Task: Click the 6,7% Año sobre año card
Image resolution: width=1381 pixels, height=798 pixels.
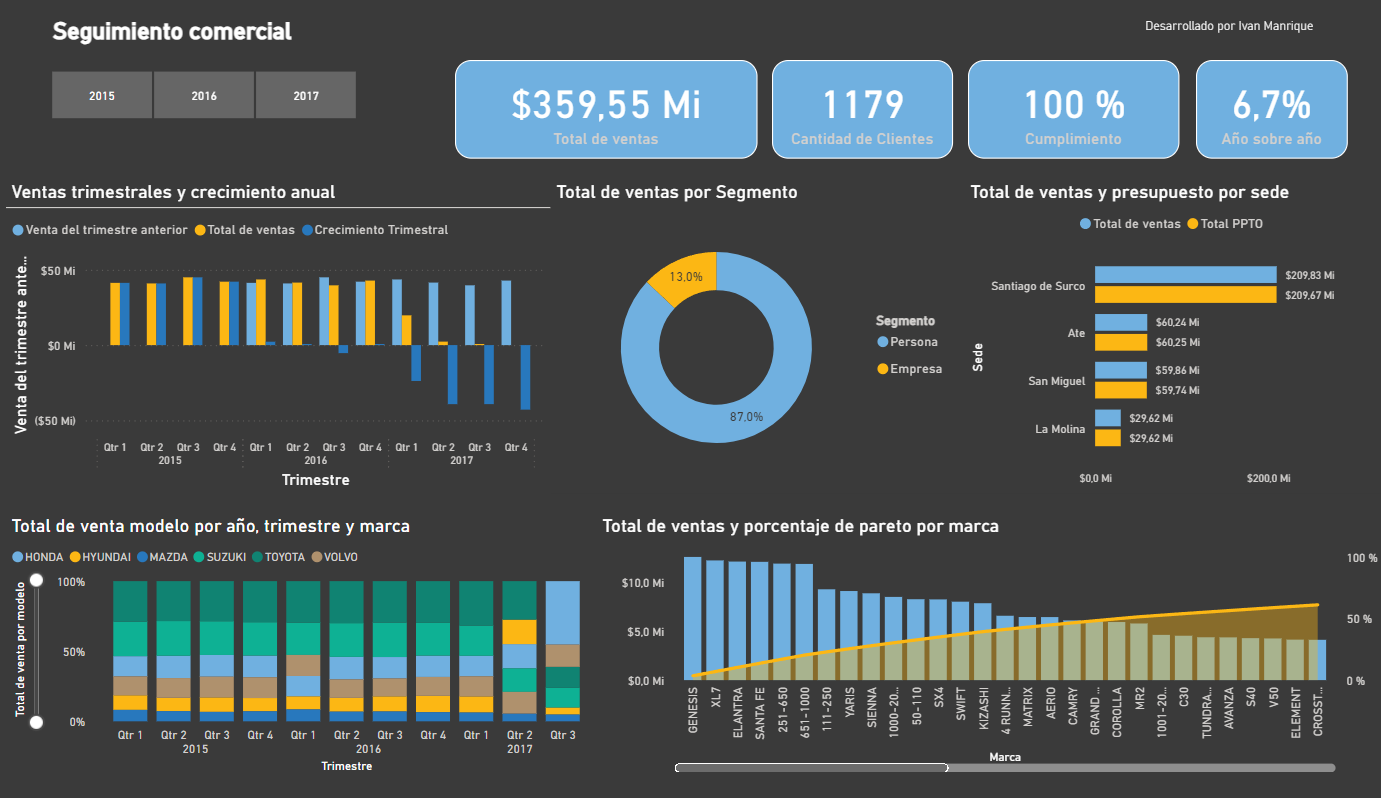Action: click(1271, 109)
